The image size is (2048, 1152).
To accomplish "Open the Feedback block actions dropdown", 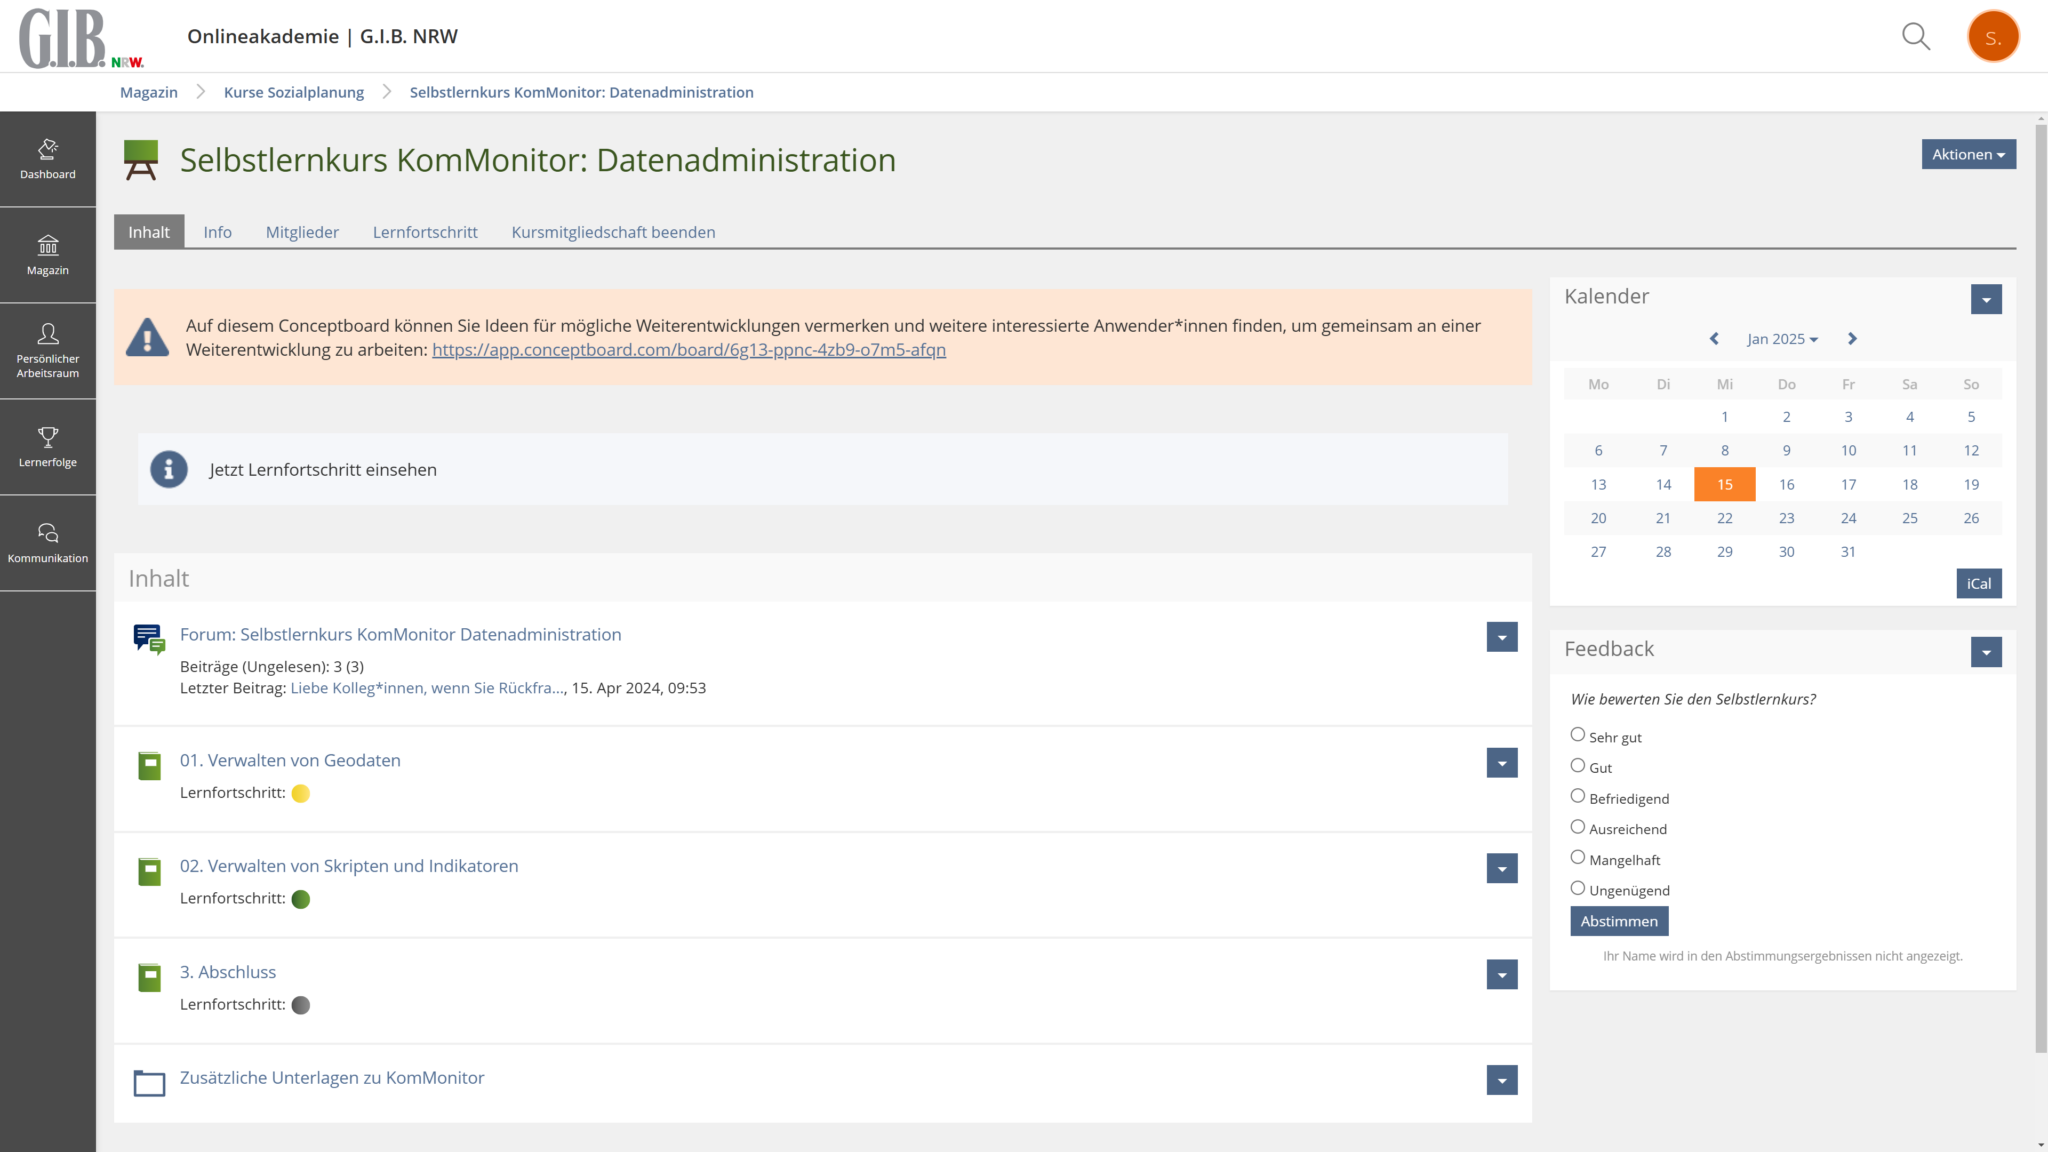I will 1986,652.
